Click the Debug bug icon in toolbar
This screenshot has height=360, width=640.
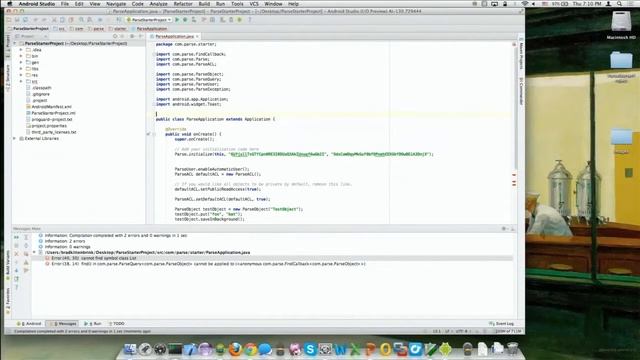click(x=185, y=20)
